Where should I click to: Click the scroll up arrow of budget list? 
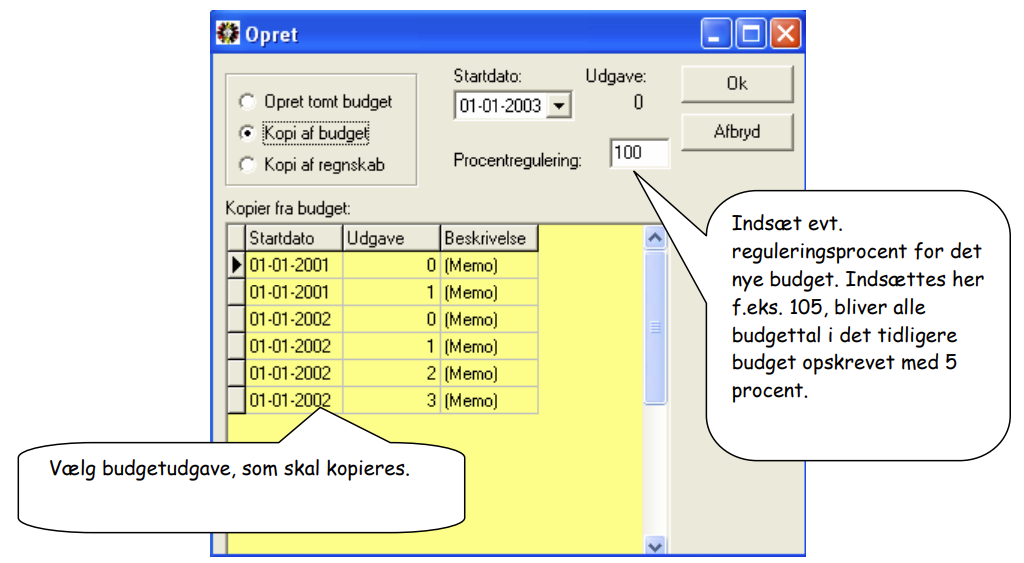point(655,238)
